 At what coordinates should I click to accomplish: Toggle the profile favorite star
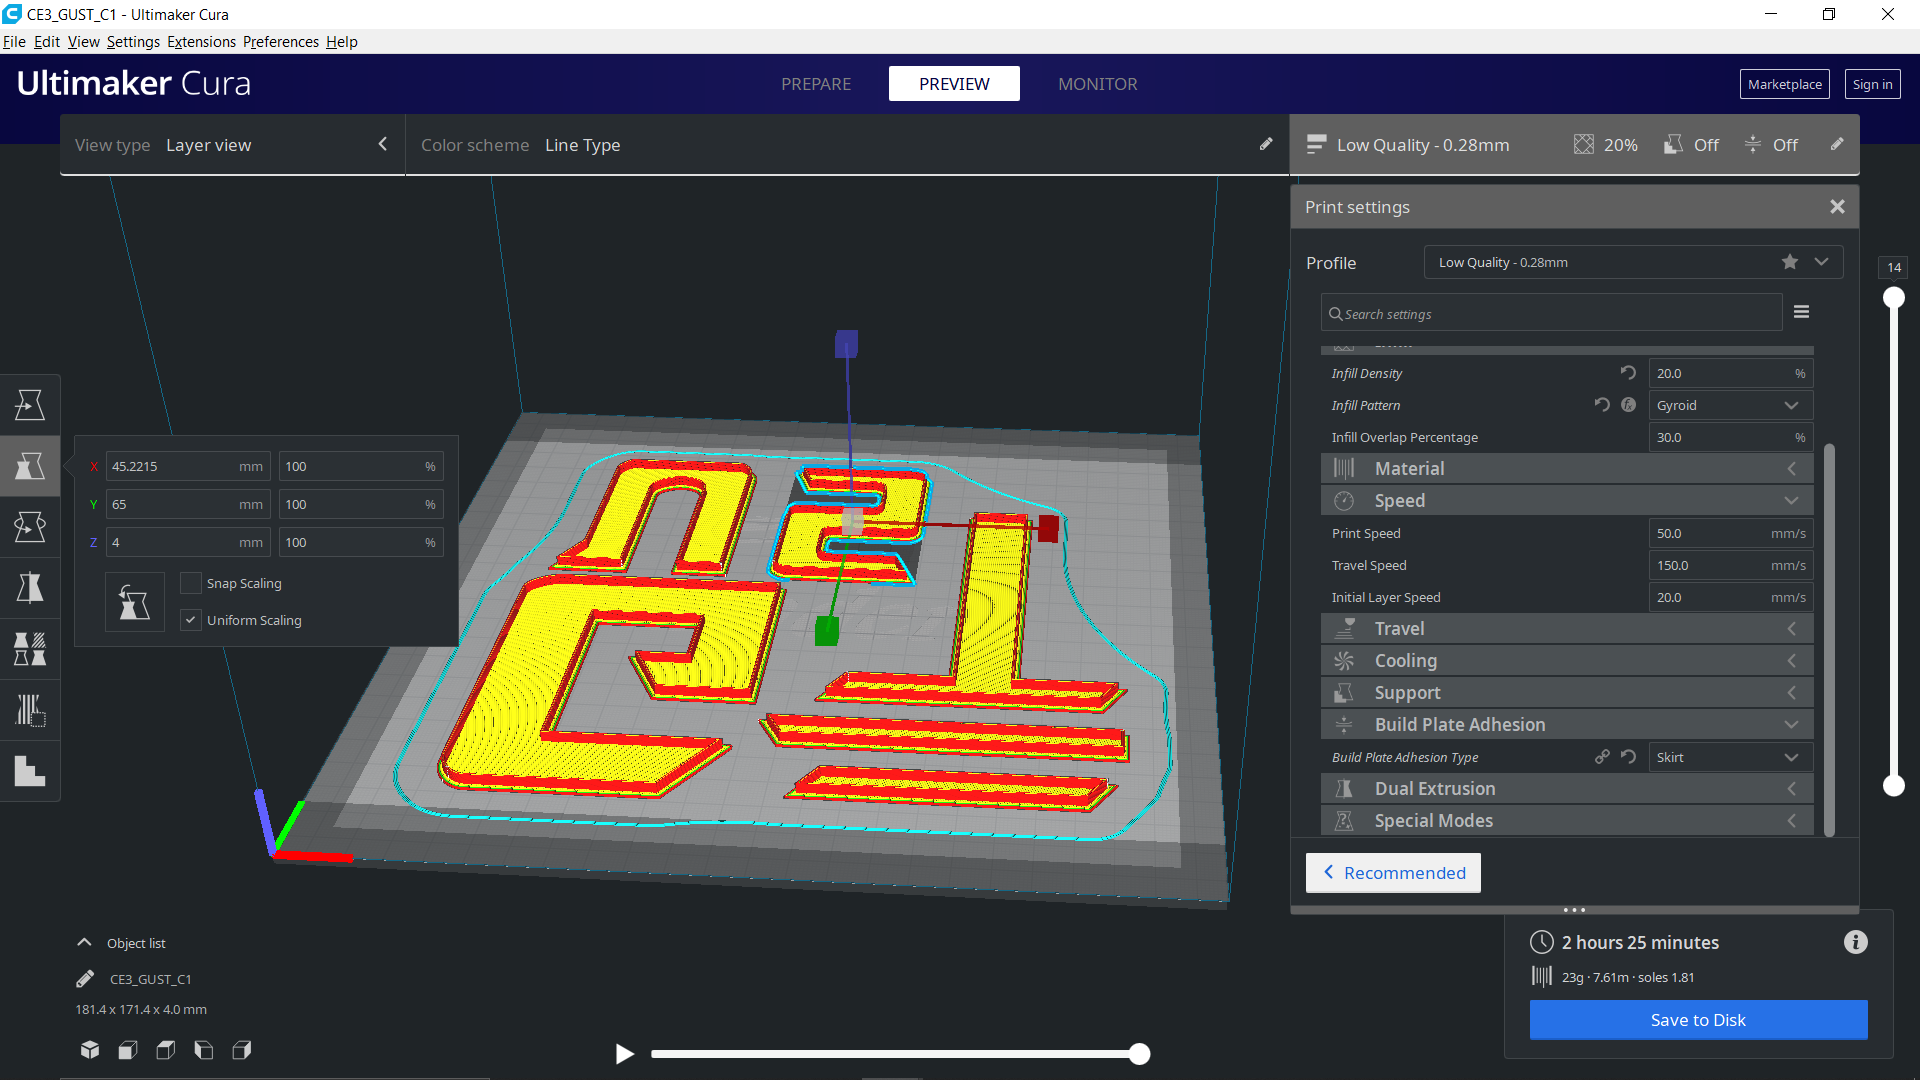pos(1789,262)
